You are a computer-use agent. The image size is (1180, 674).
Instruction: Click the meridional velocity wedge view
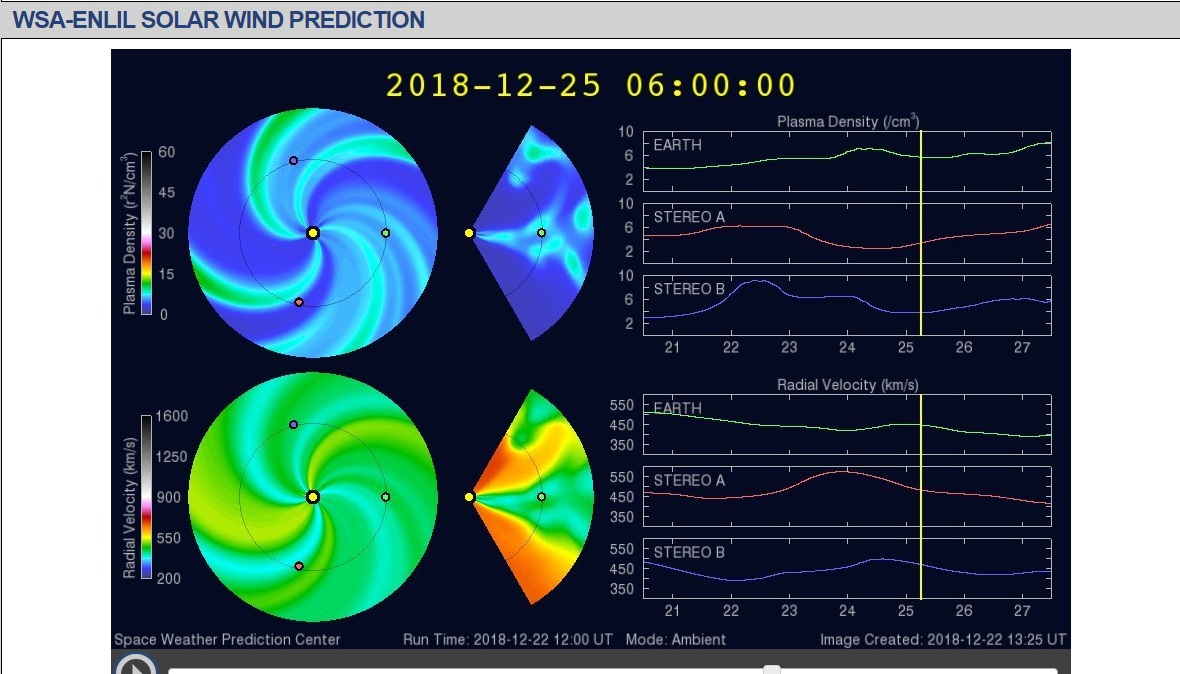coord(531,497)
